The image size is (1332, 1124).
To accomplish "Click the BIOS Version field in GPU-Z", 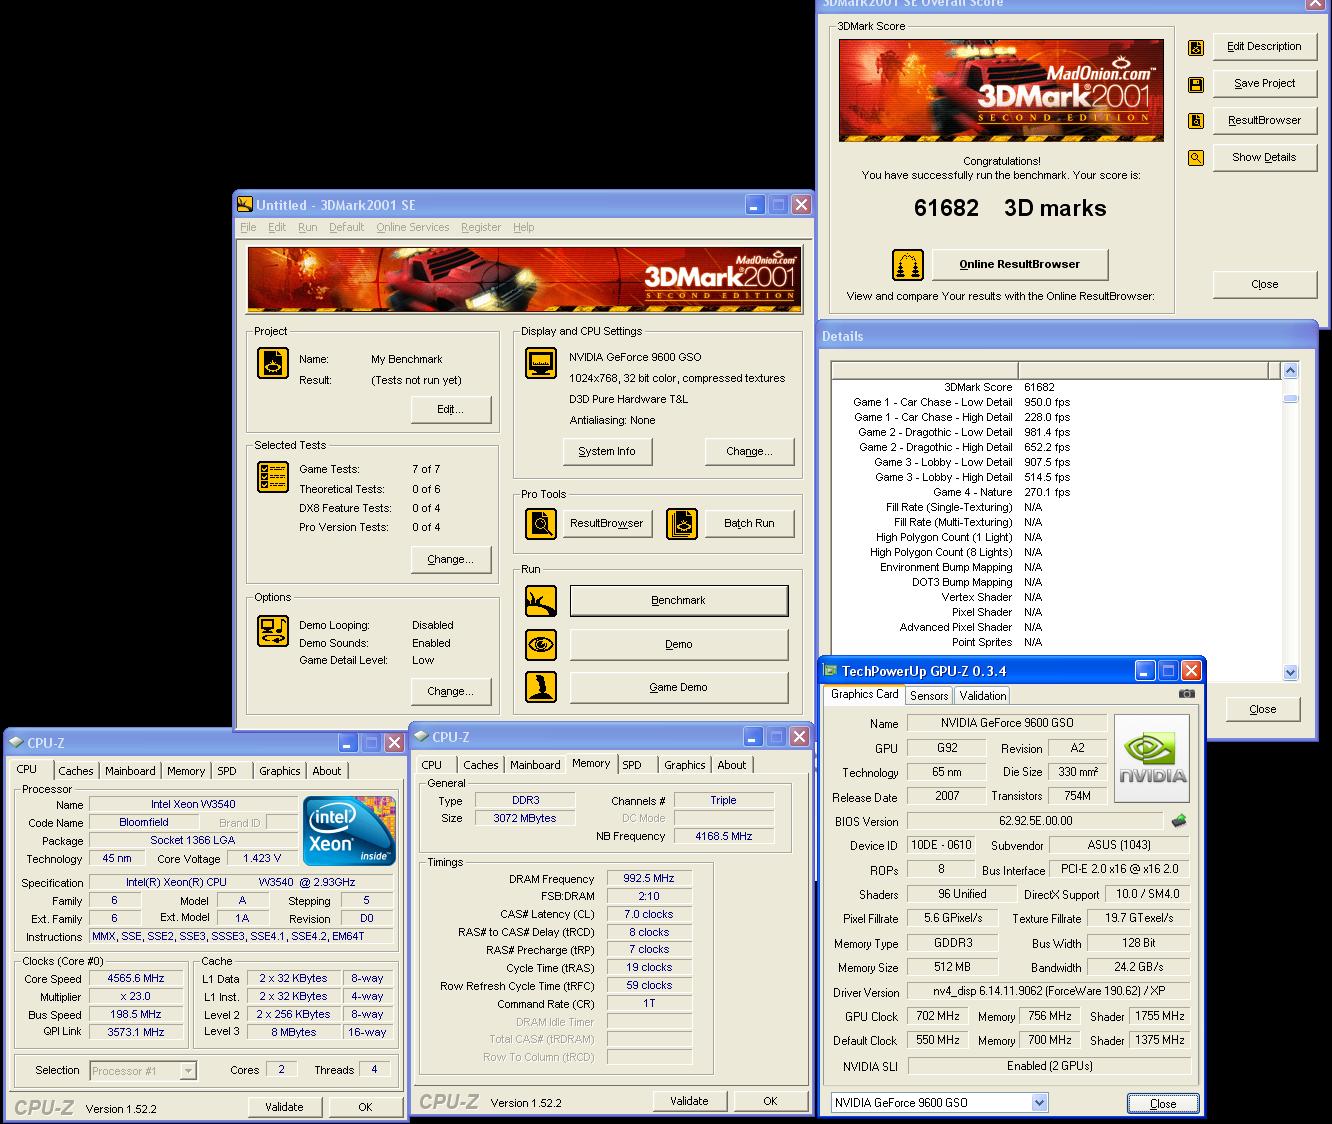I will coord(1035,821).
